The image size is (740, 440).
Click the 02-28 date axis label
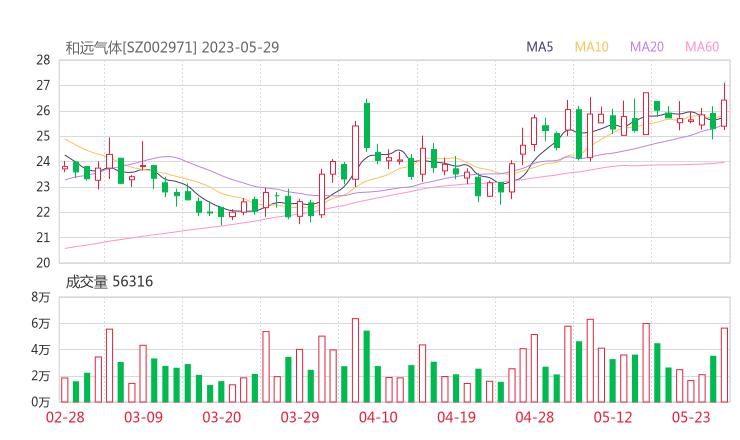tap(65, 417)
